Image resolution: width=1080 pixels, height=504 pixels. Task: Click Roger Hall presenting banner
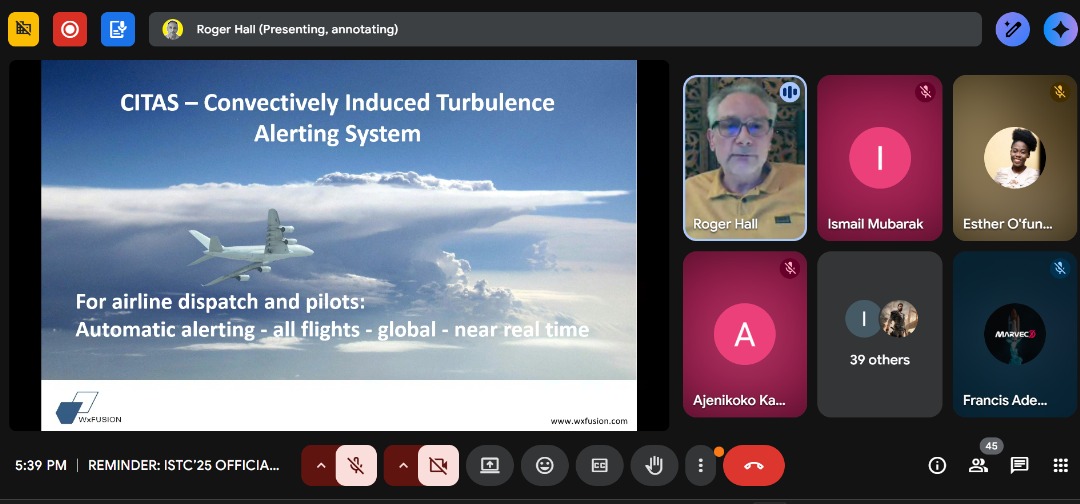point(565,29)
